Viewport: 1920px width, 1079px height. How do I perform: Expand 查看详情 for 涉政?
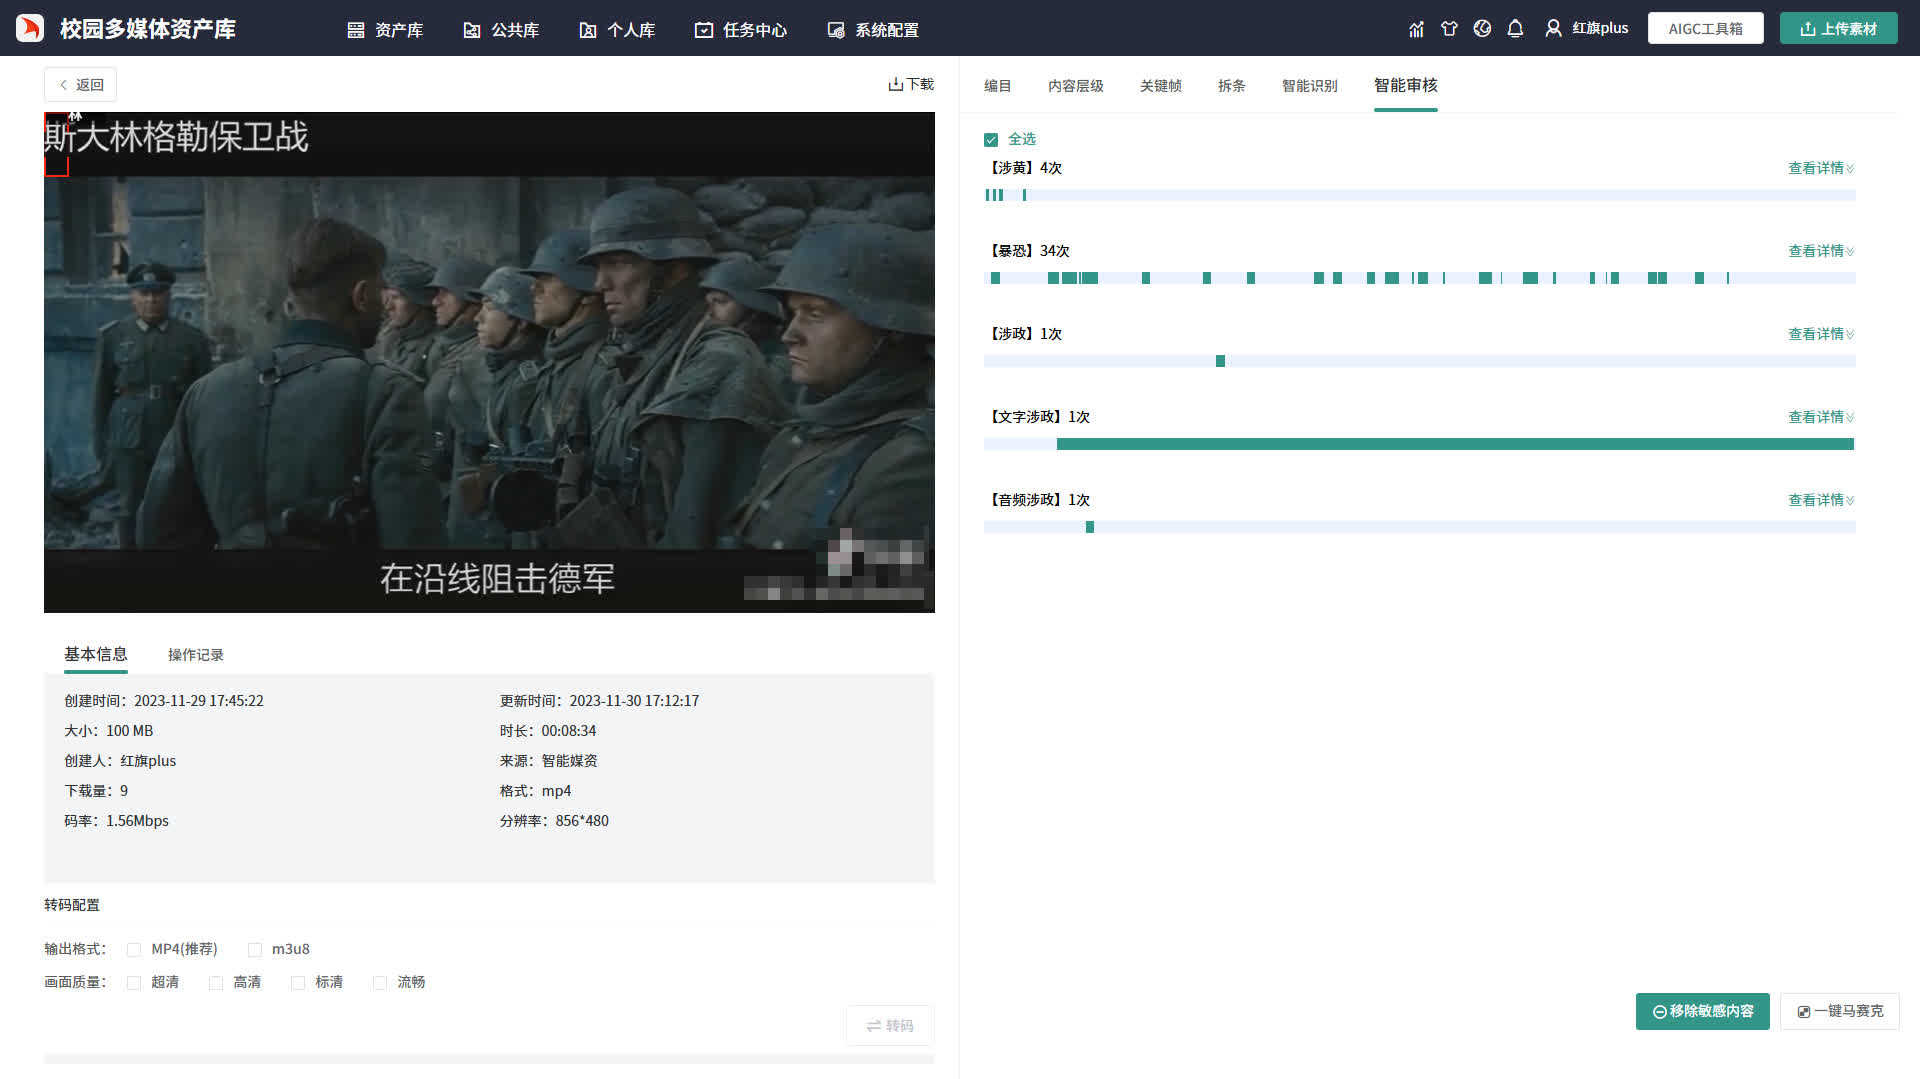coord(1821,334)
